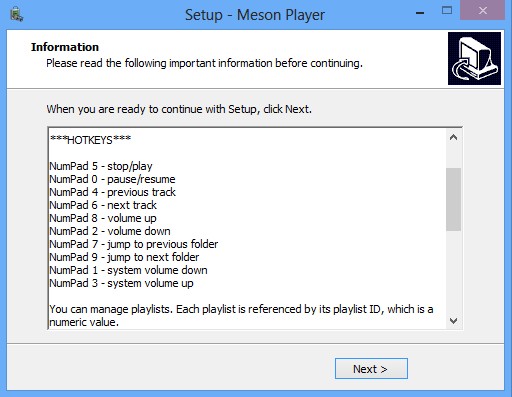Click the scrollbar track below the thumb

pyautogui.click(x=453, y=272)
